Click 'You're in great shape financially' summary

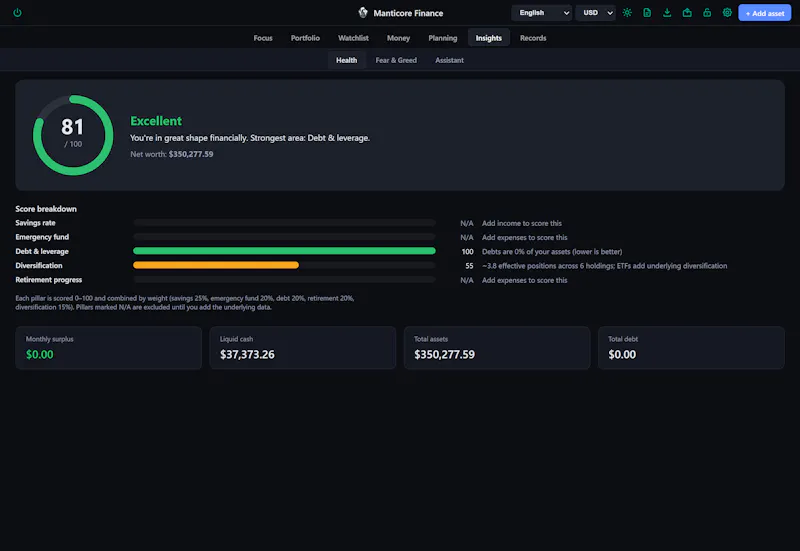point(250,138)
